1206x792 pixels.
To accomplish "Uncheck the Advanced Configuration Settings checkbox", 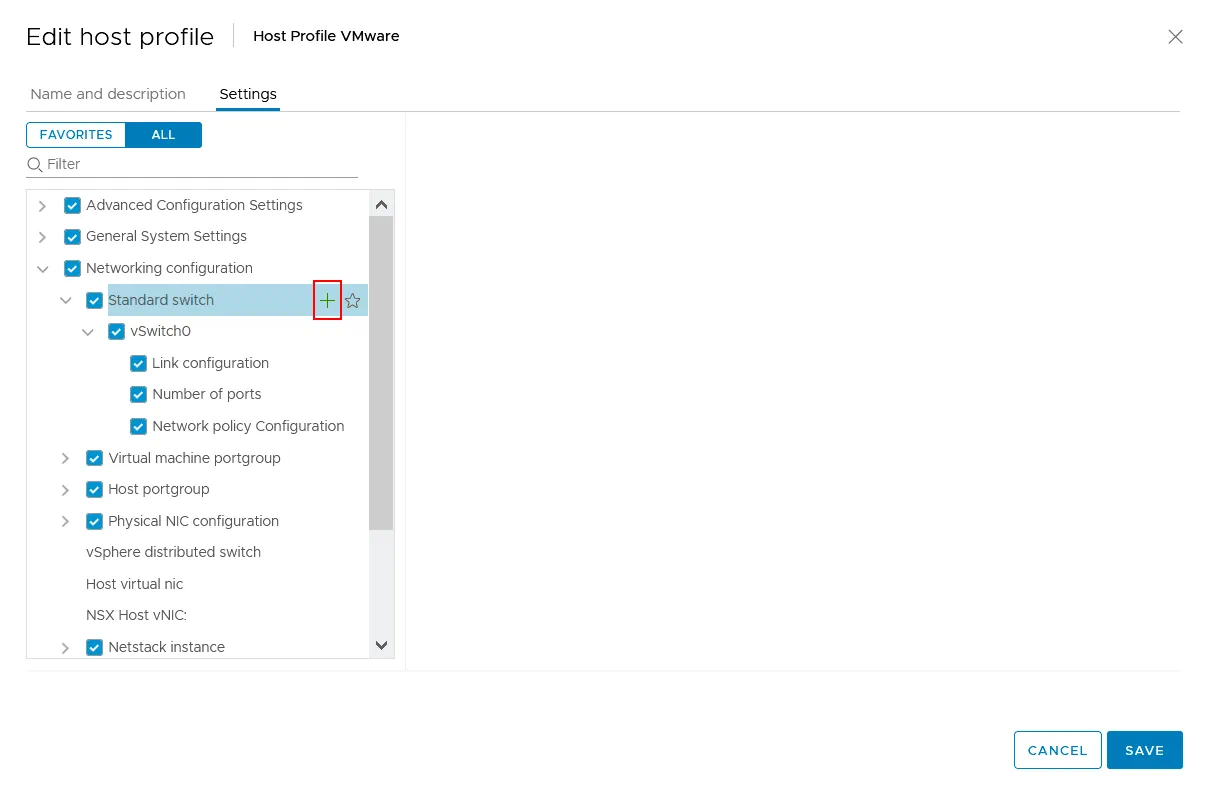I will click(x=72, y=205).
